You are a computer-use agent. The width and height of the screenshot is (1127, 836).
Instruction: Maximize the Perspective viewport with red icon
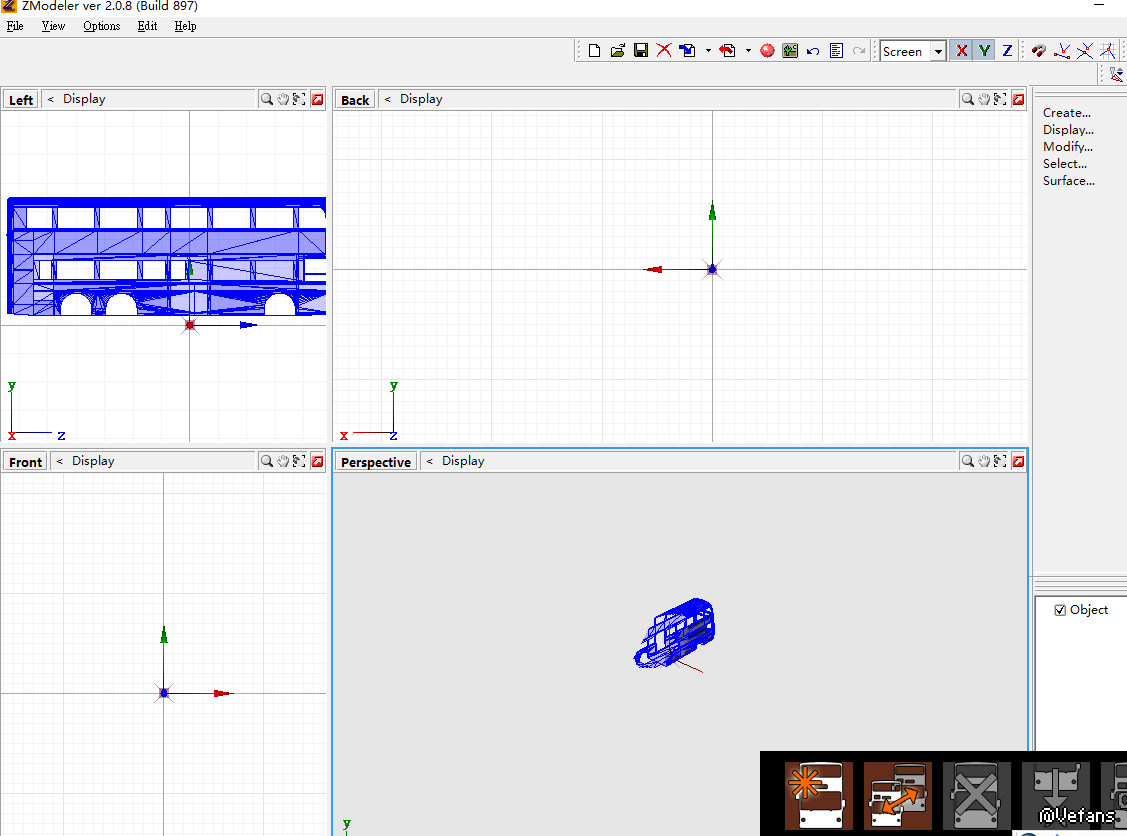pos(1018,461)
